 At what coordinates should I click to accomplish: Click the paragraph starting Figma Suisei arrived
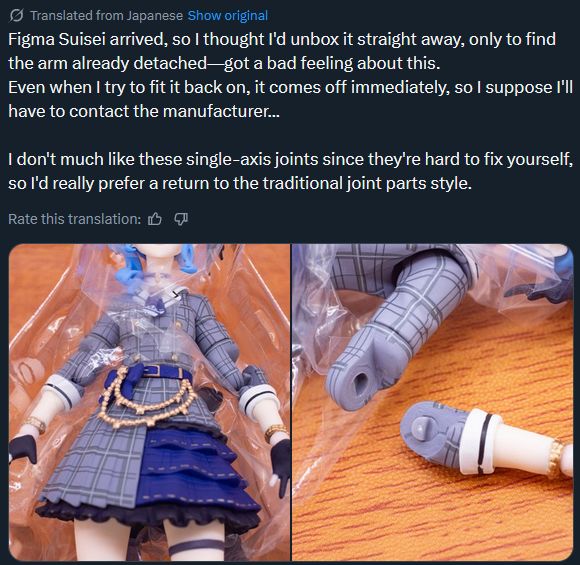[x=290, y=75]
